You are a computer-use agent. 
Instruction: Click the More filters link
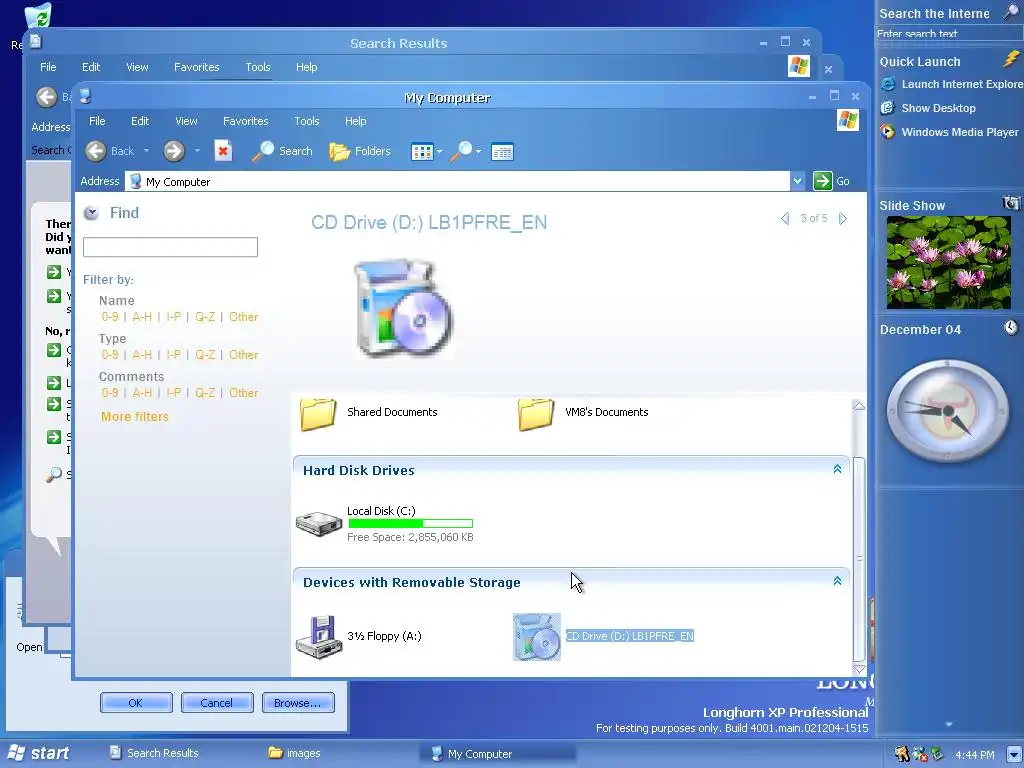[x=135, y=417]
